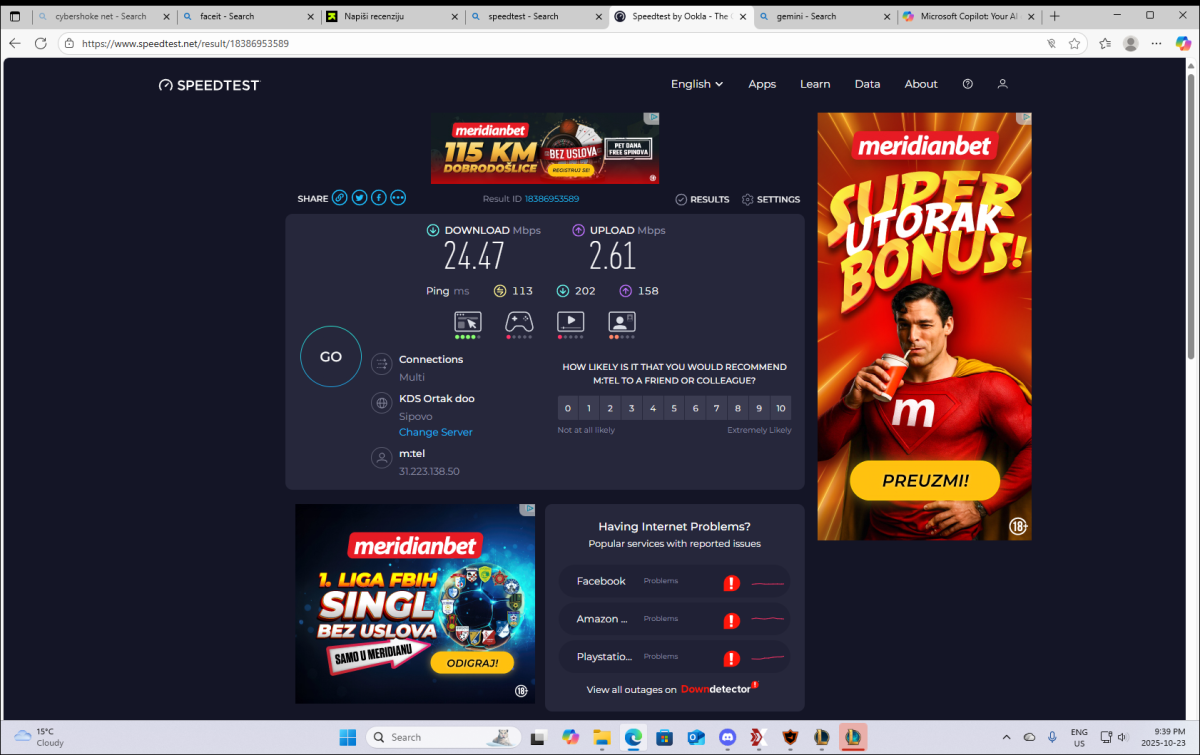
Task: Choose rating 5 on the likelihood scale
Action: click(674, 408)
